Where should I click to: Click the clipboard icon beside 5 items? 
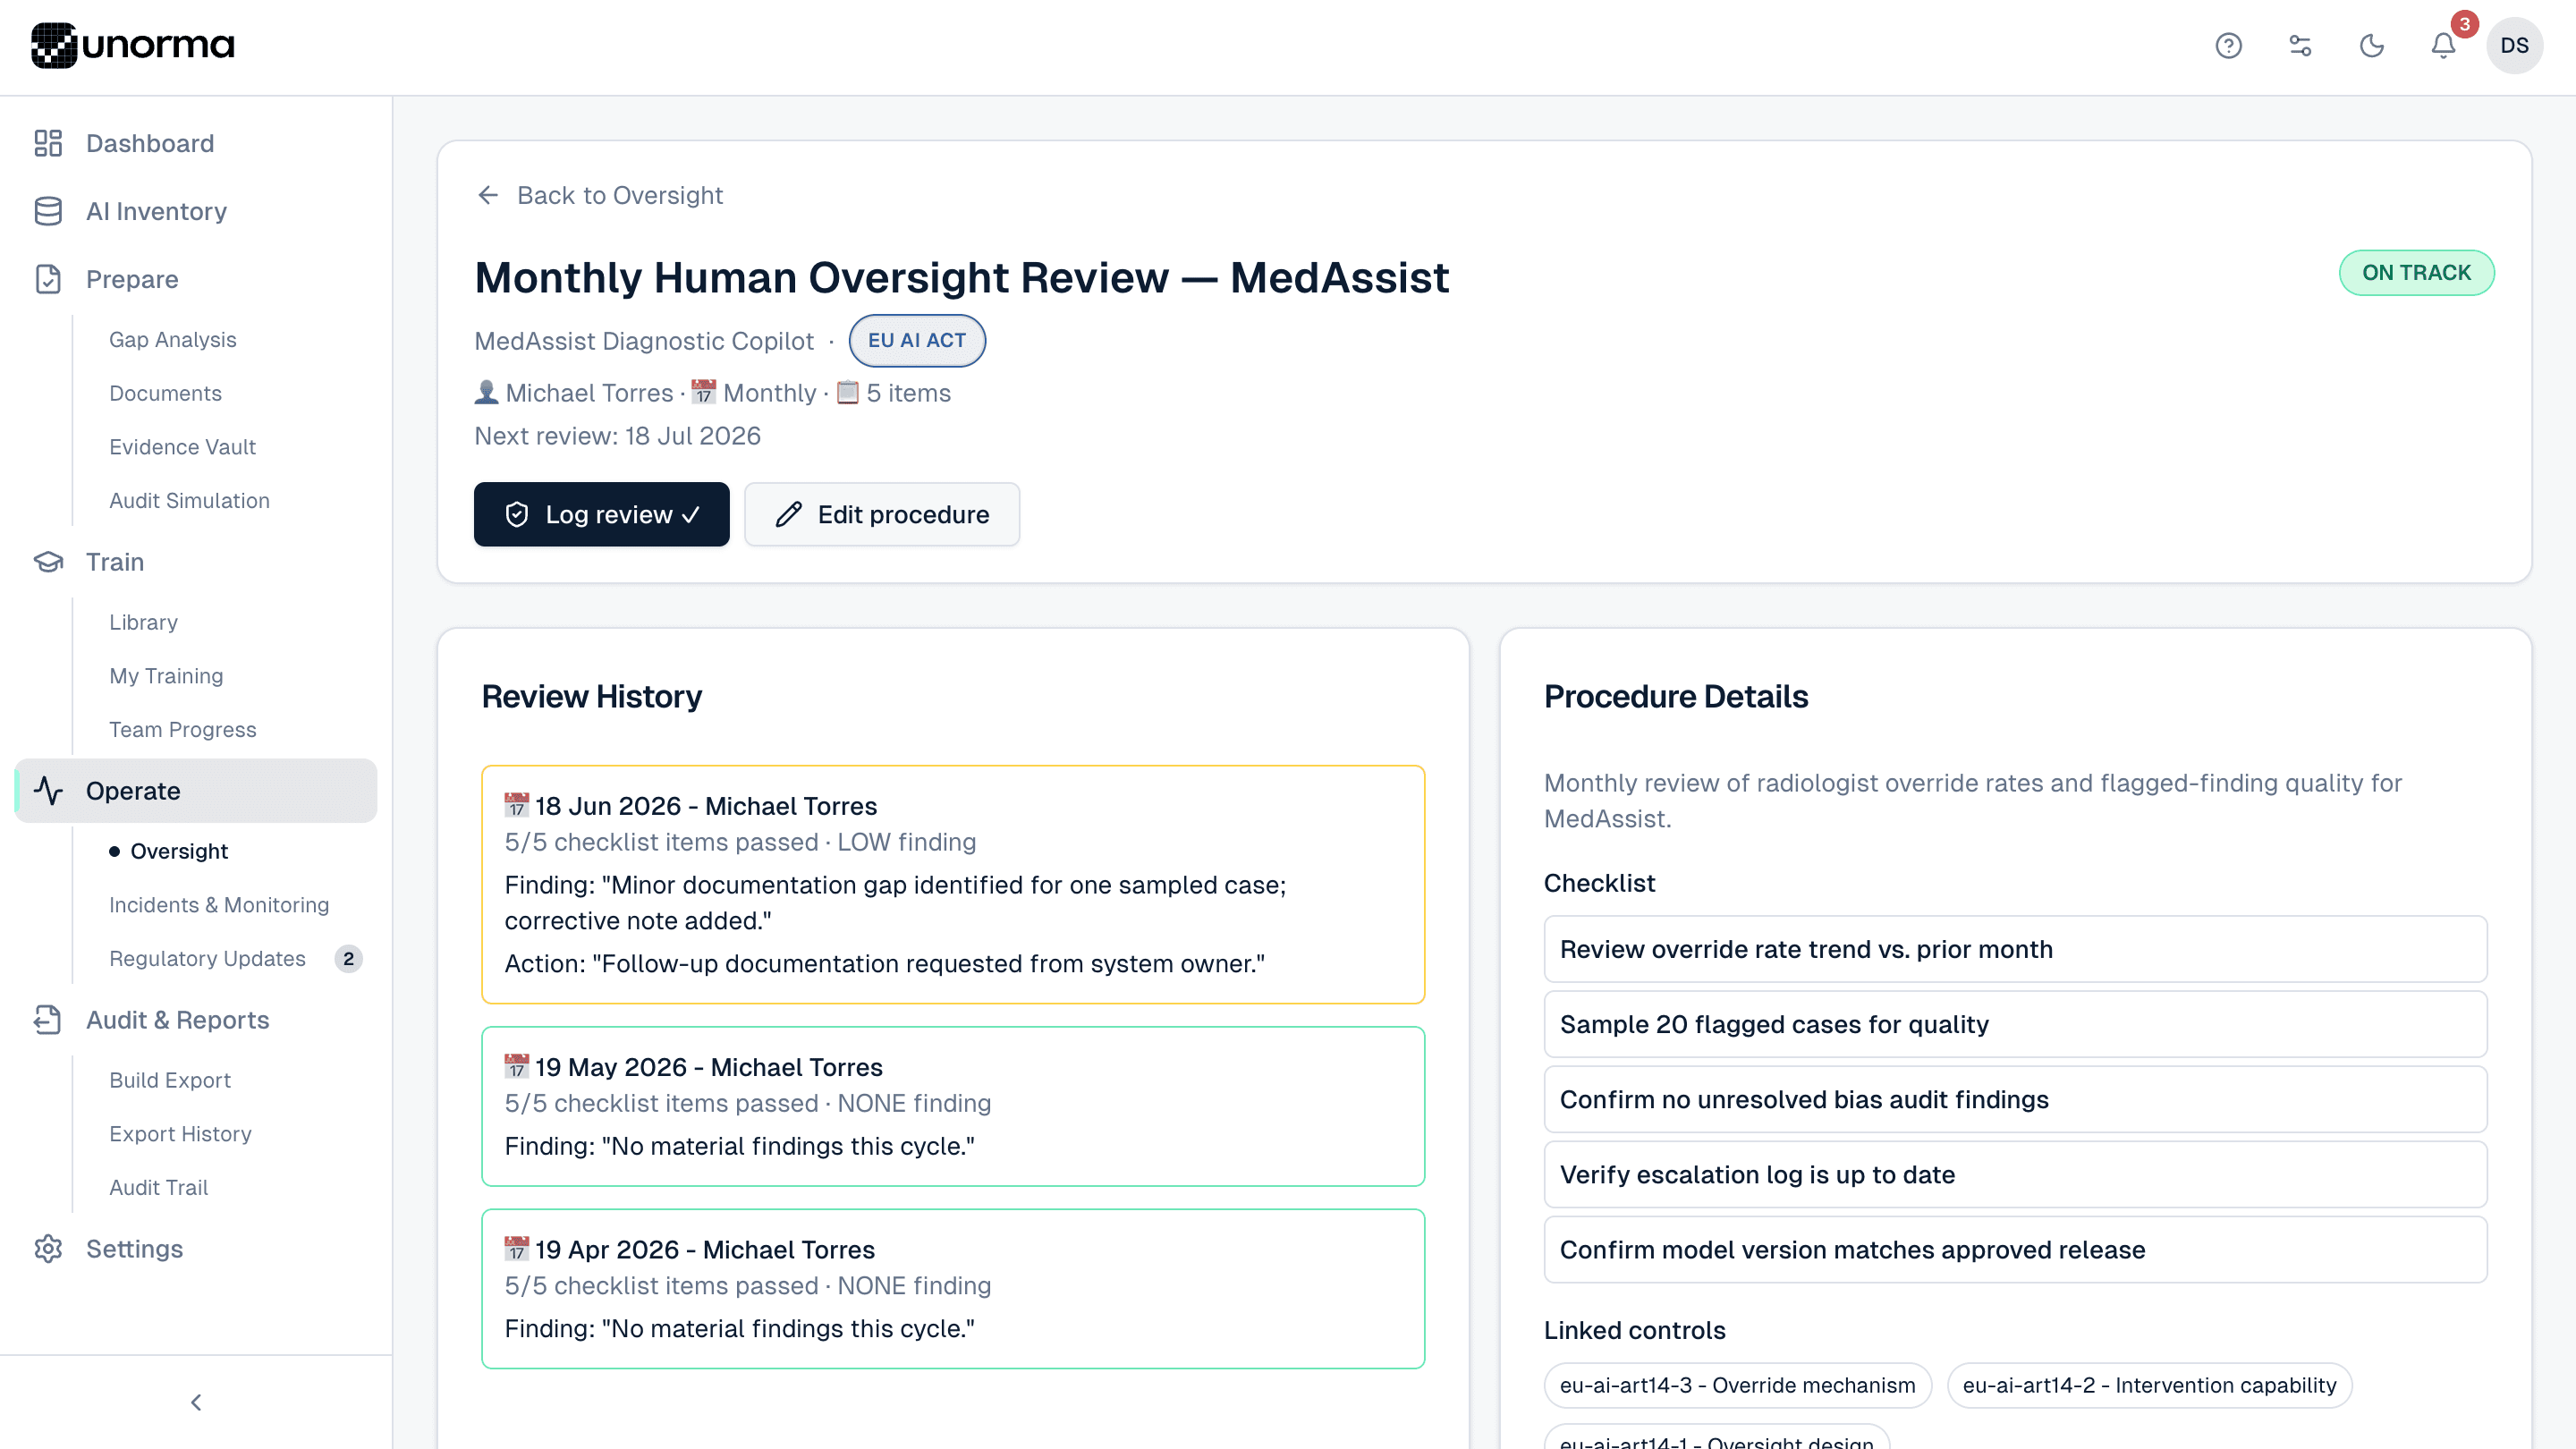(x=847, y=392)
